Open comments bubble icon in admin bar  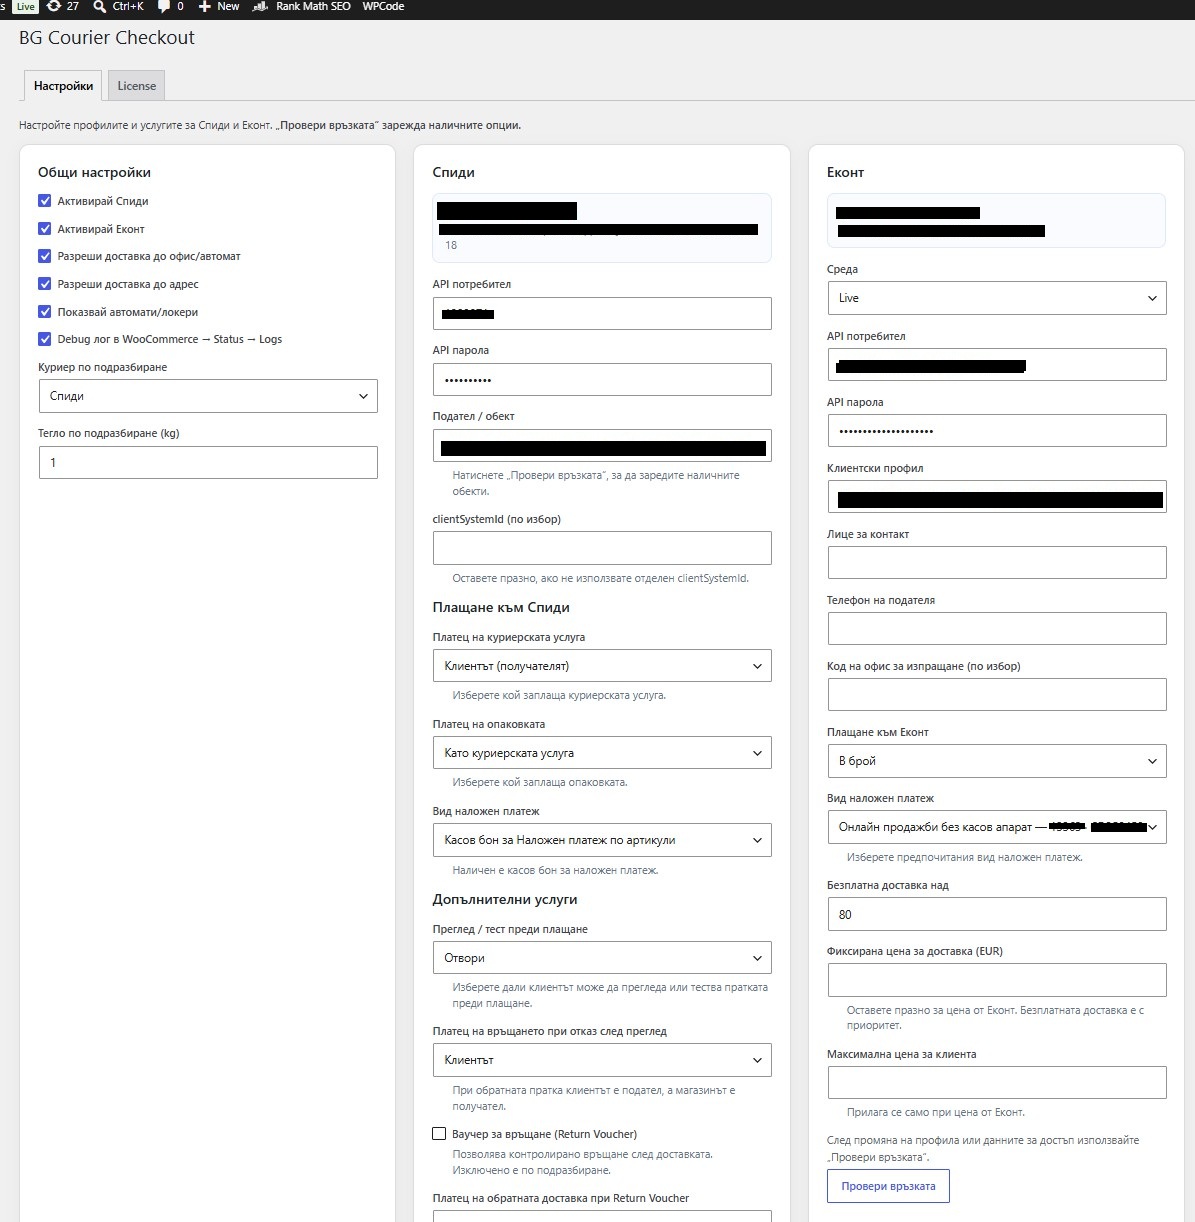point(164,6)
